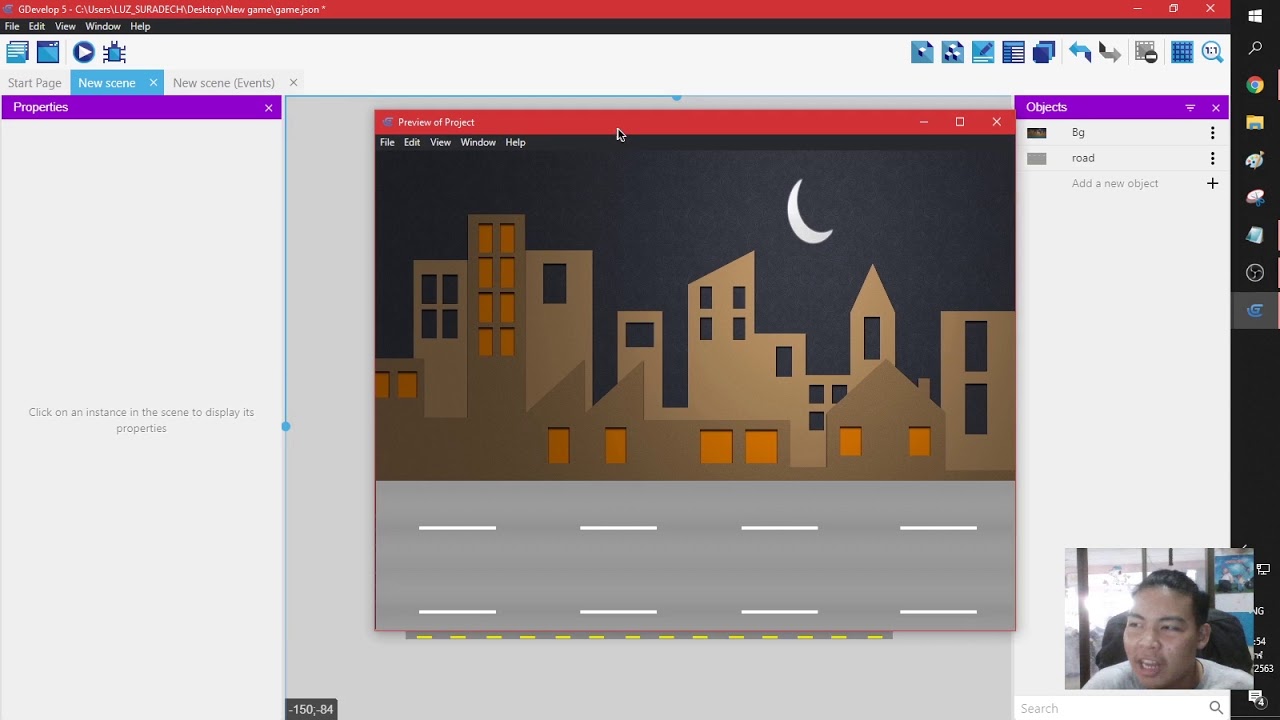The image size is (1280, 720).
Task: Open the properties panel toolbar icon
Action: pos(983,52)
